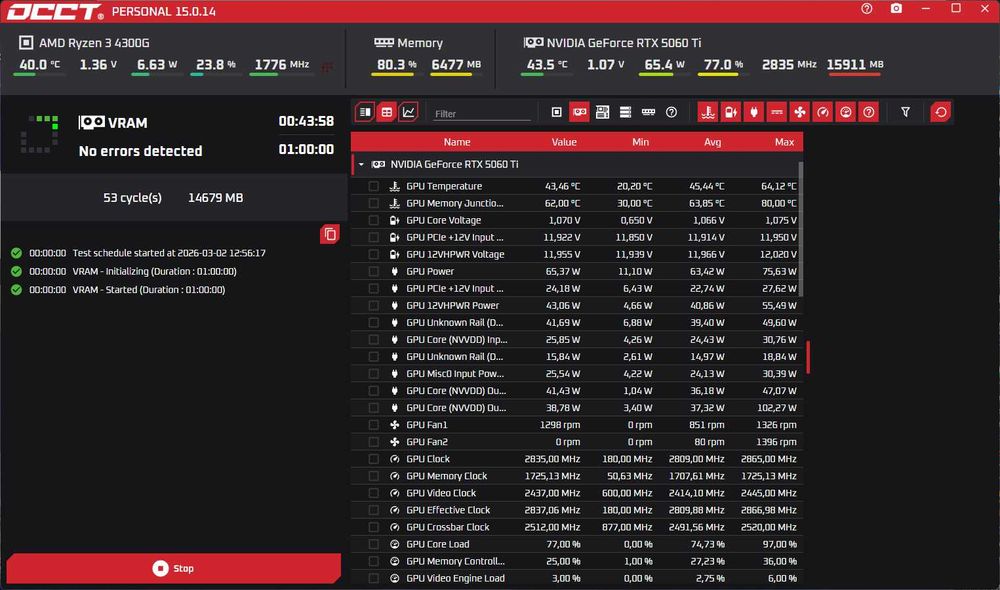Check the GPU Memory Clock checkbox

point(374,476)
